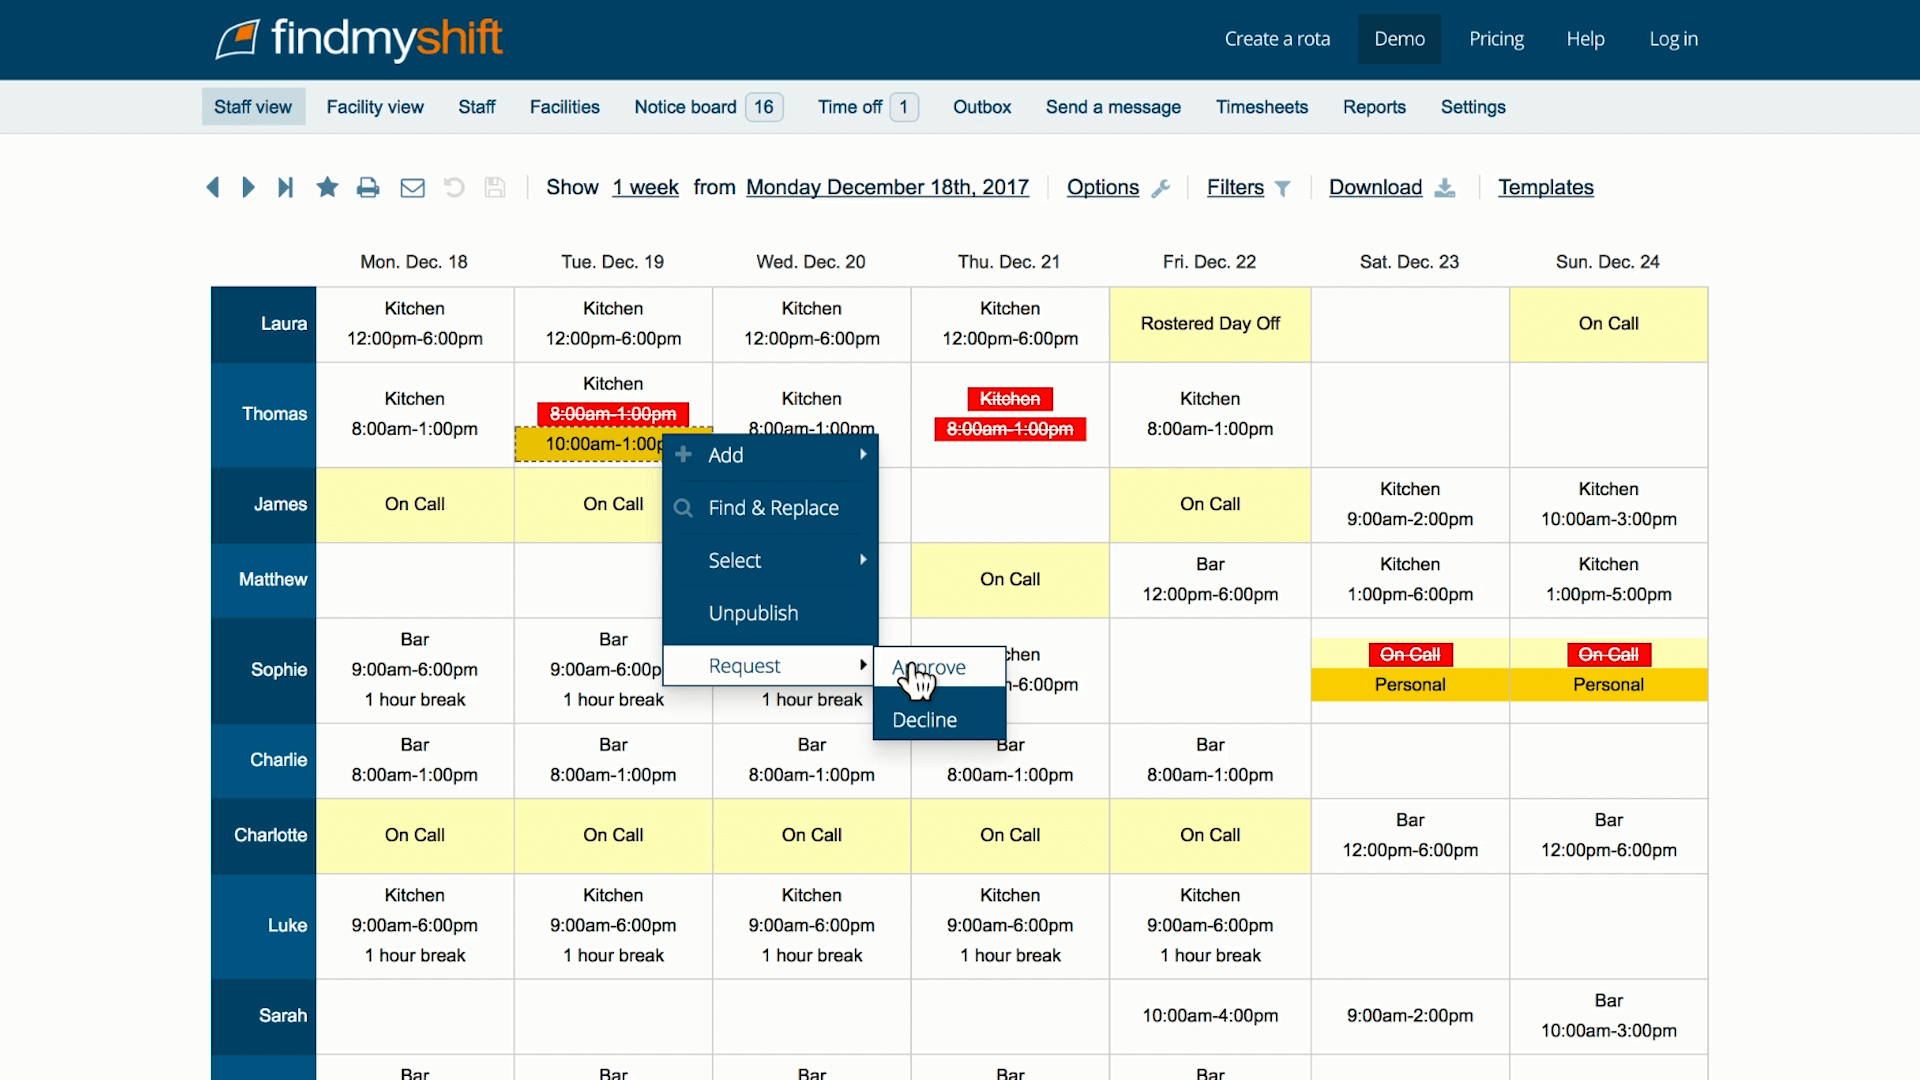Navigate to the next week
The height and width of the screenshot is (1080, 1920).
(249, 187)
